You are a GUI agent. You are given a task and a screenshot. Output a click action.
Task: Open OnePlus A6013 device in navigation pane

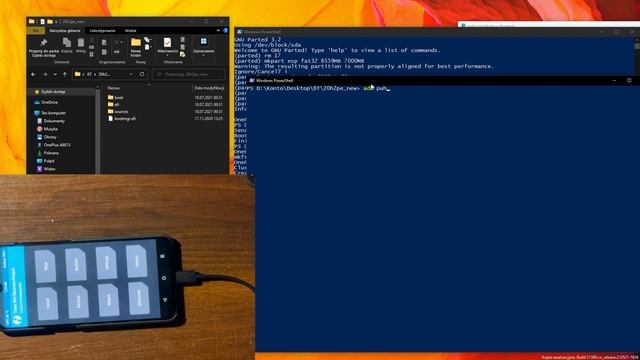pyautogui.click(x=57, y=145)
